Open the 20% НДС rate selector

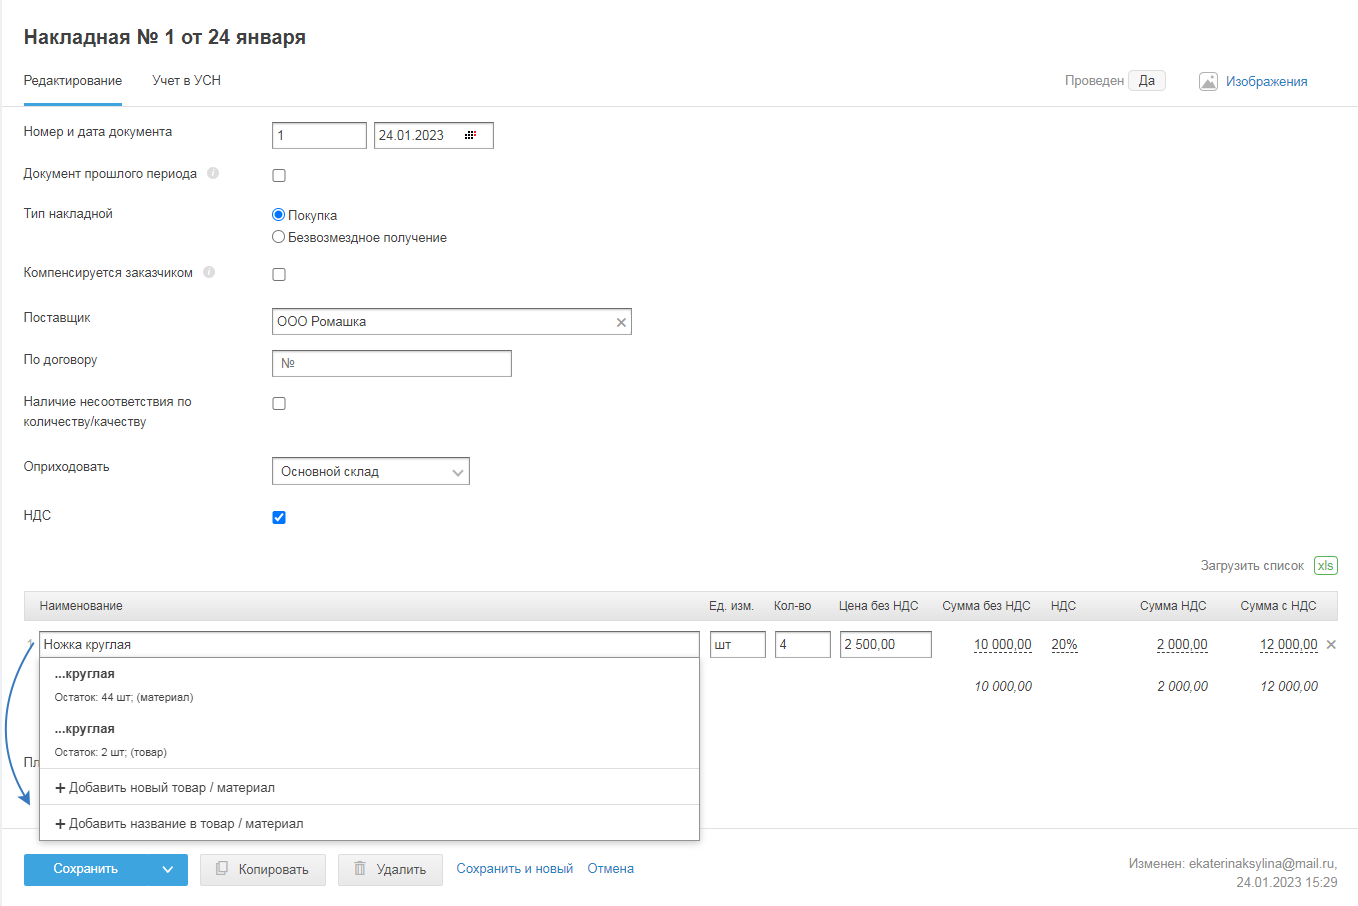point(1064,645)
